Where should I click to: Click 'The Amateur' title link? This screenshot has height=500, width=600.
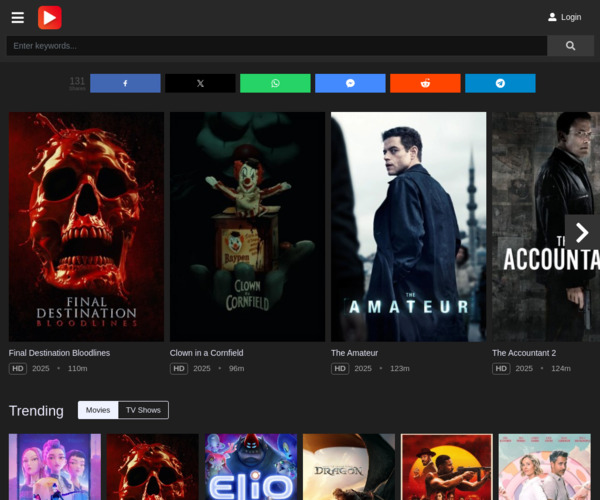click(x=354, y=353)
